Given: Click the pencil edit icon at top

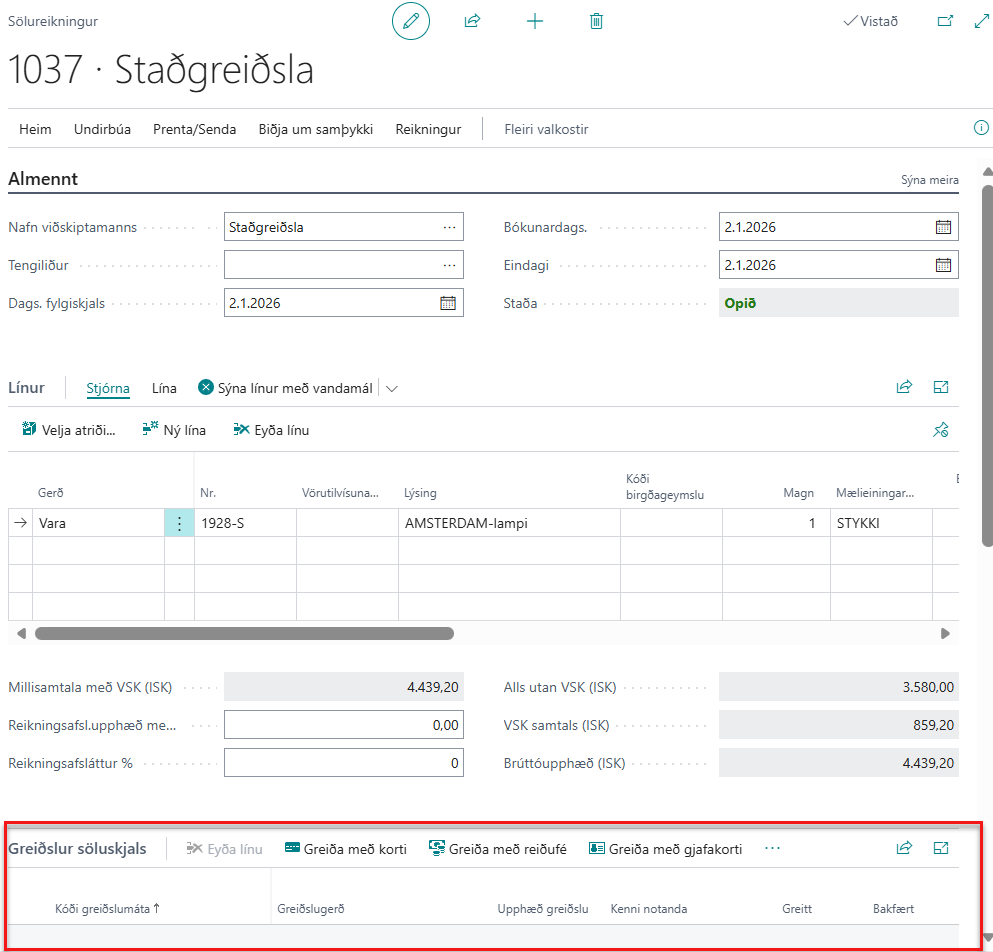Looking at the screenshot, I should click(410, 21).
